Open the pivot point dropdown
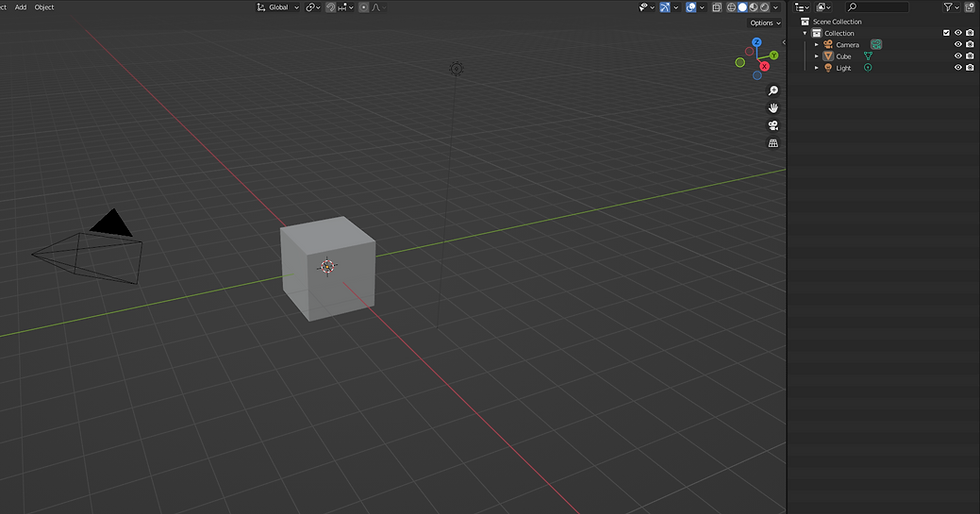The height and width of the screenshot is (514, 980). click(312, 8)
